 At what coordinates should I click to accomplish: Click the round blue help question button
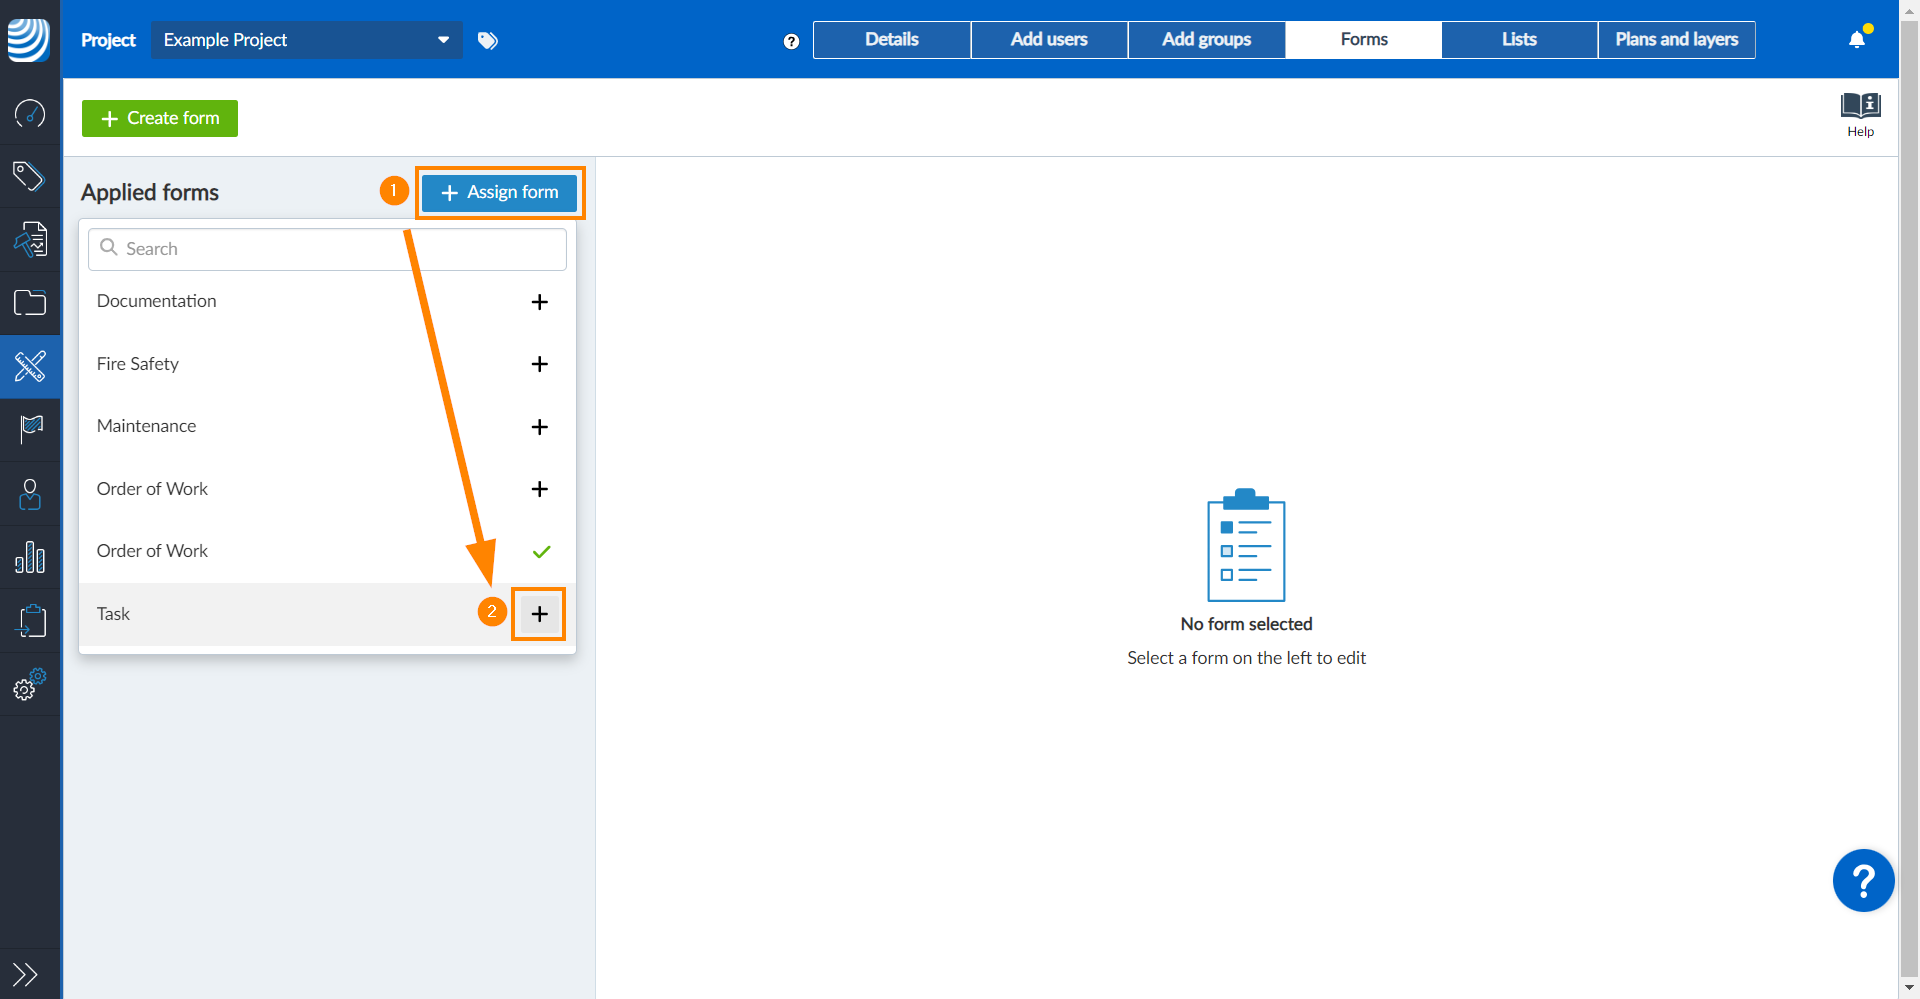[1862, 881]
